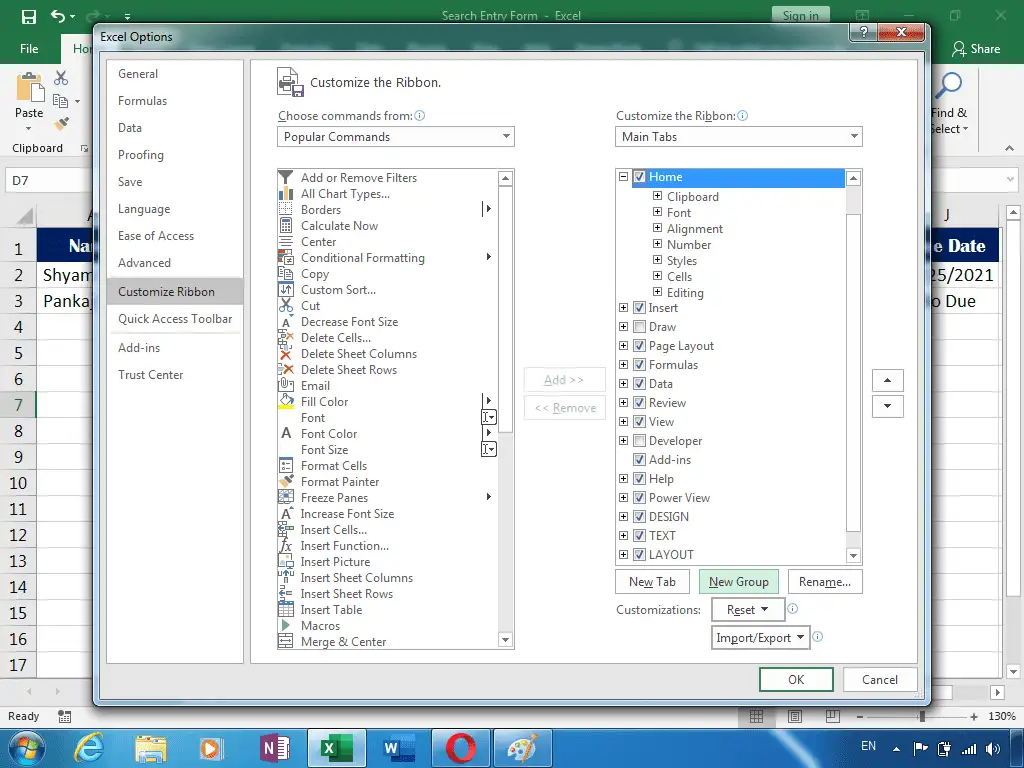Click the Undo arrow in the Excel title bar
This screenshot has width=1024, height=768.
tap(57, 16)
